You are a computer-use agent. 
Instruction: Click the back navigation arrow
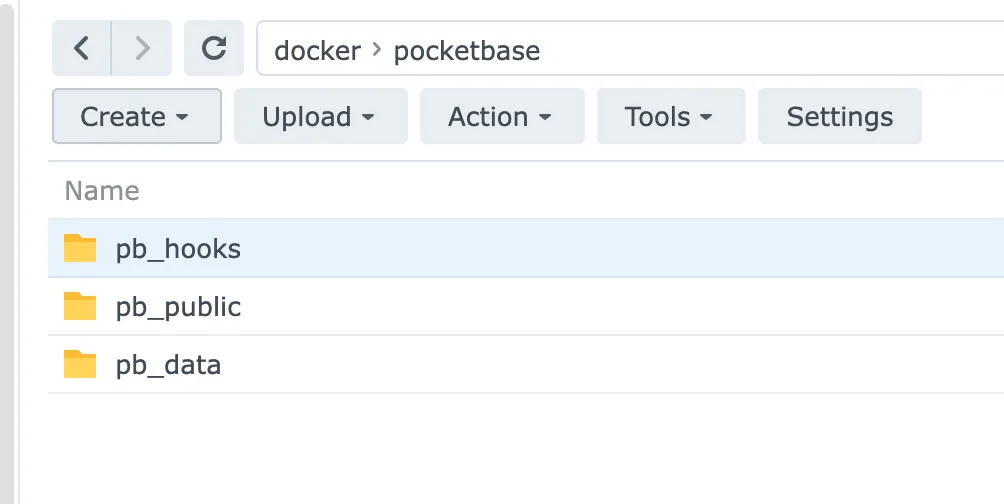click(x=82, y=48)
